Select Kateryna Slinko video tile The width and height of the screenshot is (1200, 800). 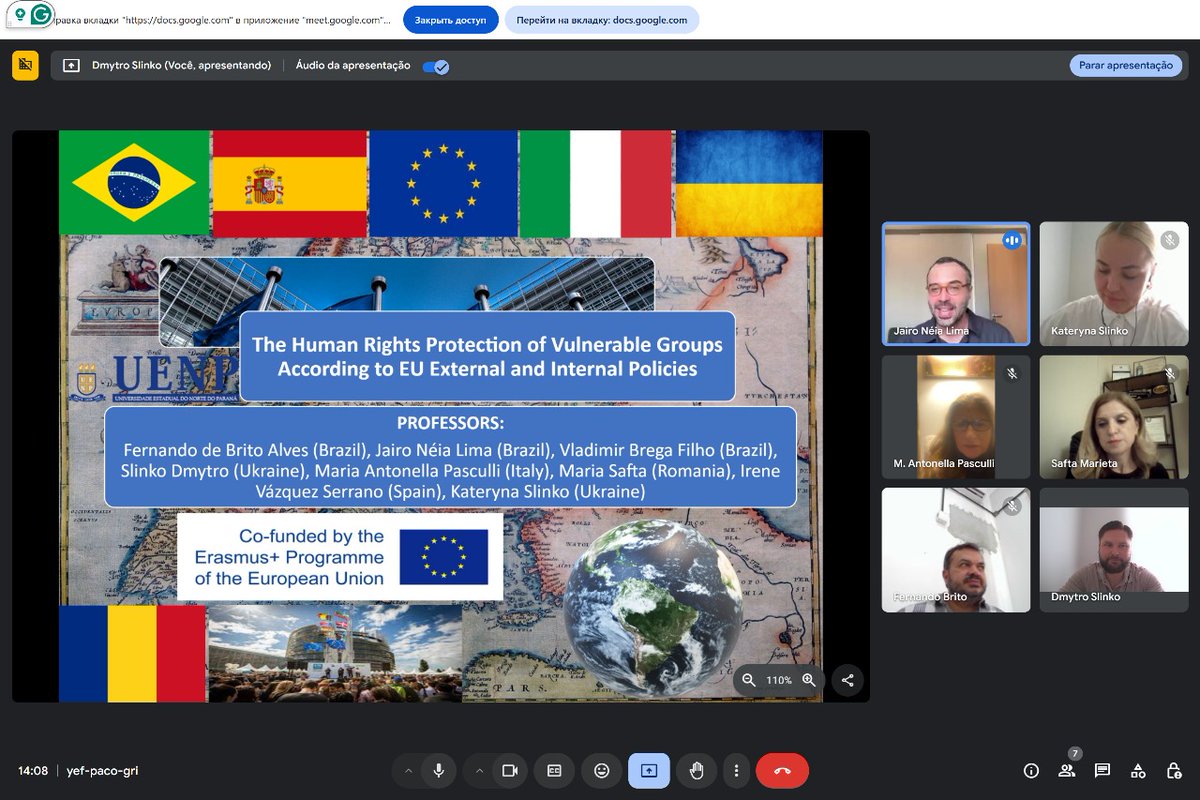click(1114, 284)
